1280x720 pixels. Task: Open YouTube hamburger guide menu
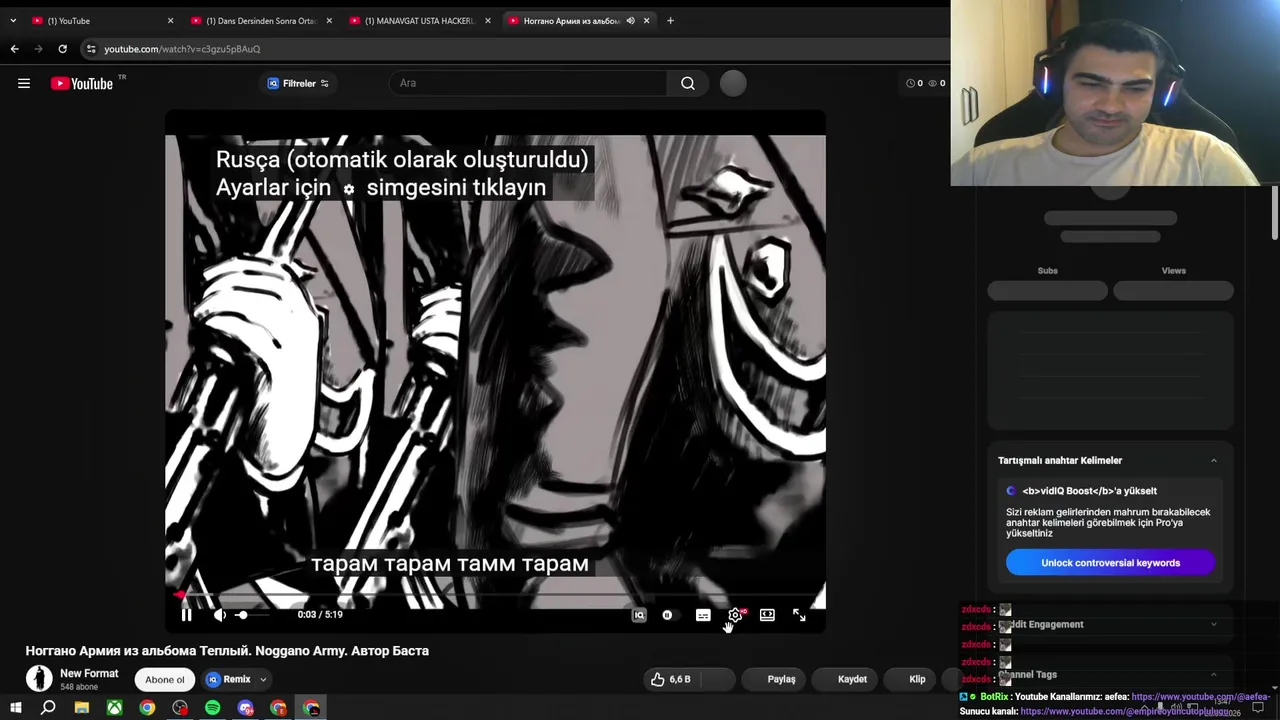24,83
